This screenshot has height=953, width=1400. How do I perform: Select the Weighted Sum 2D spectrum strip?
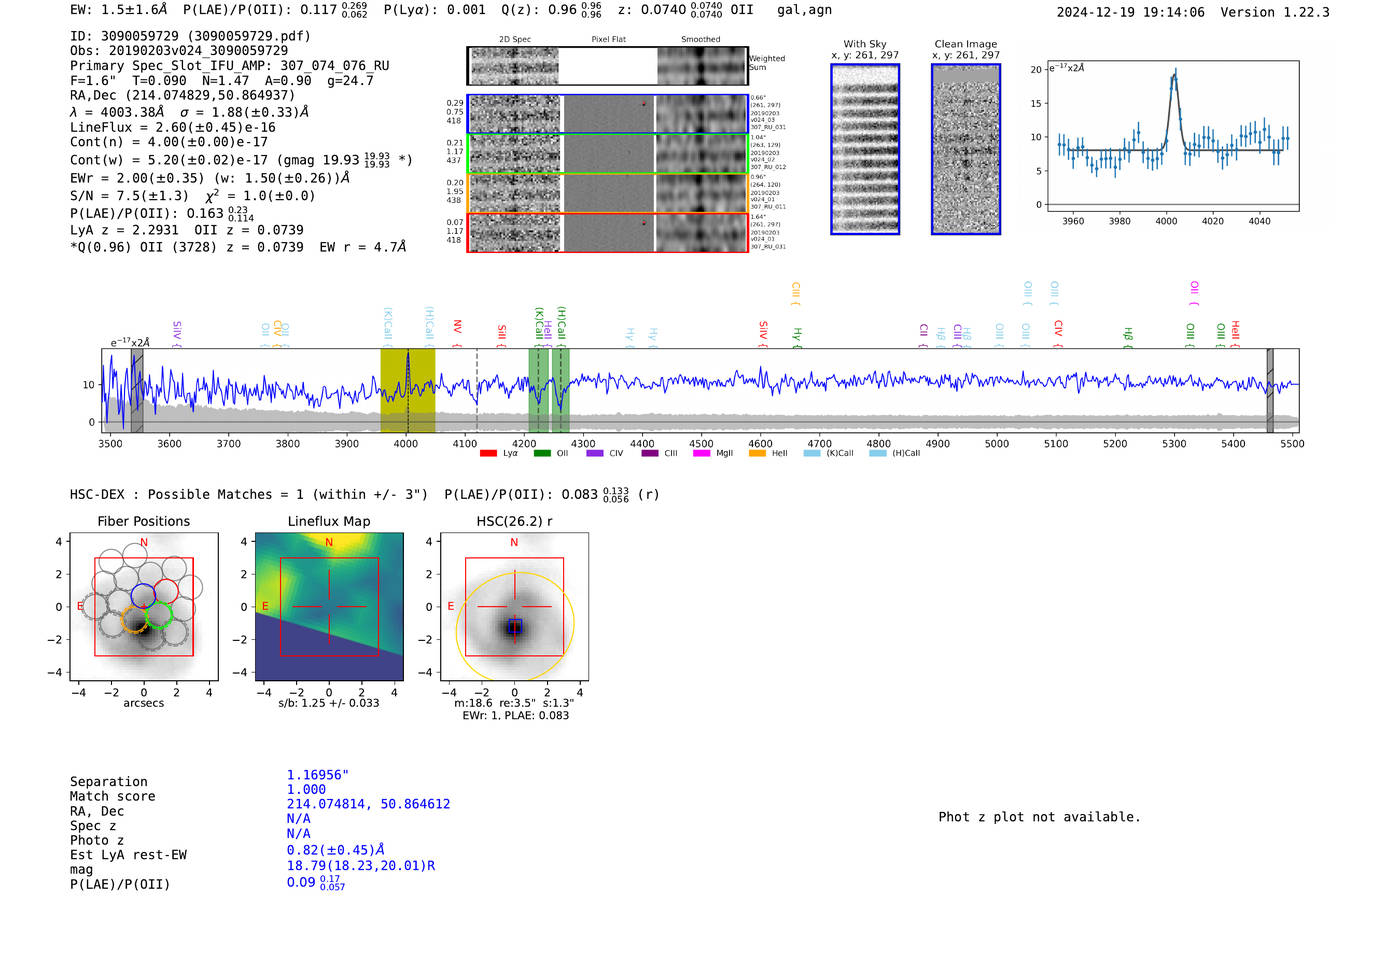[607, 66]
